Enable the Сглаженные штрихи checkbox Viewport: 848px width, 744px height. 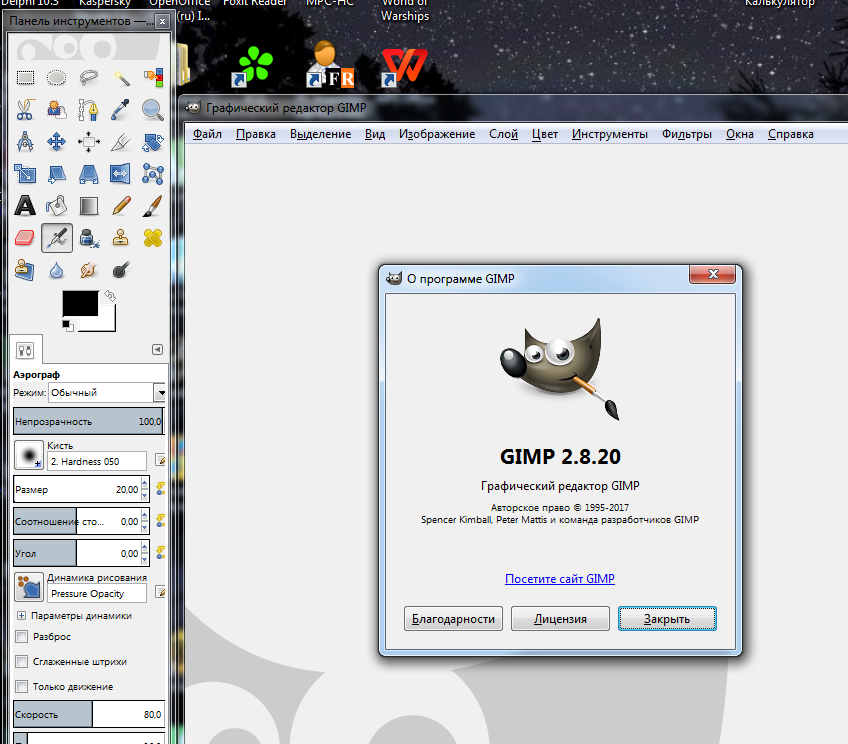22,662
